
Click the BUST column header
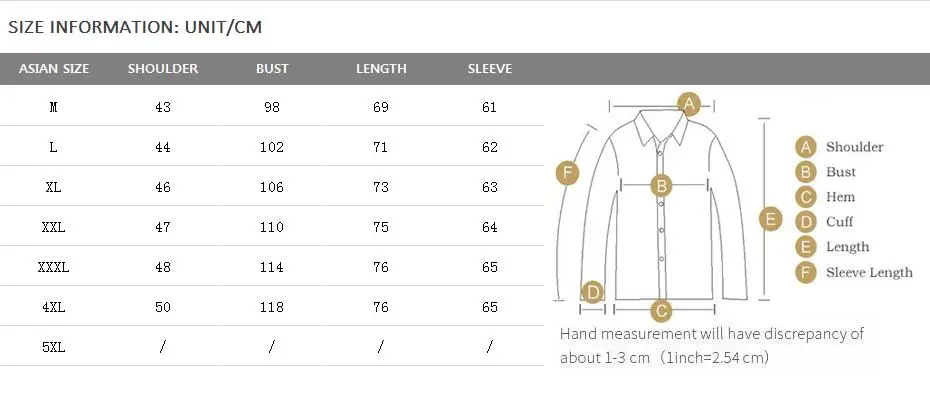[272, 69]
